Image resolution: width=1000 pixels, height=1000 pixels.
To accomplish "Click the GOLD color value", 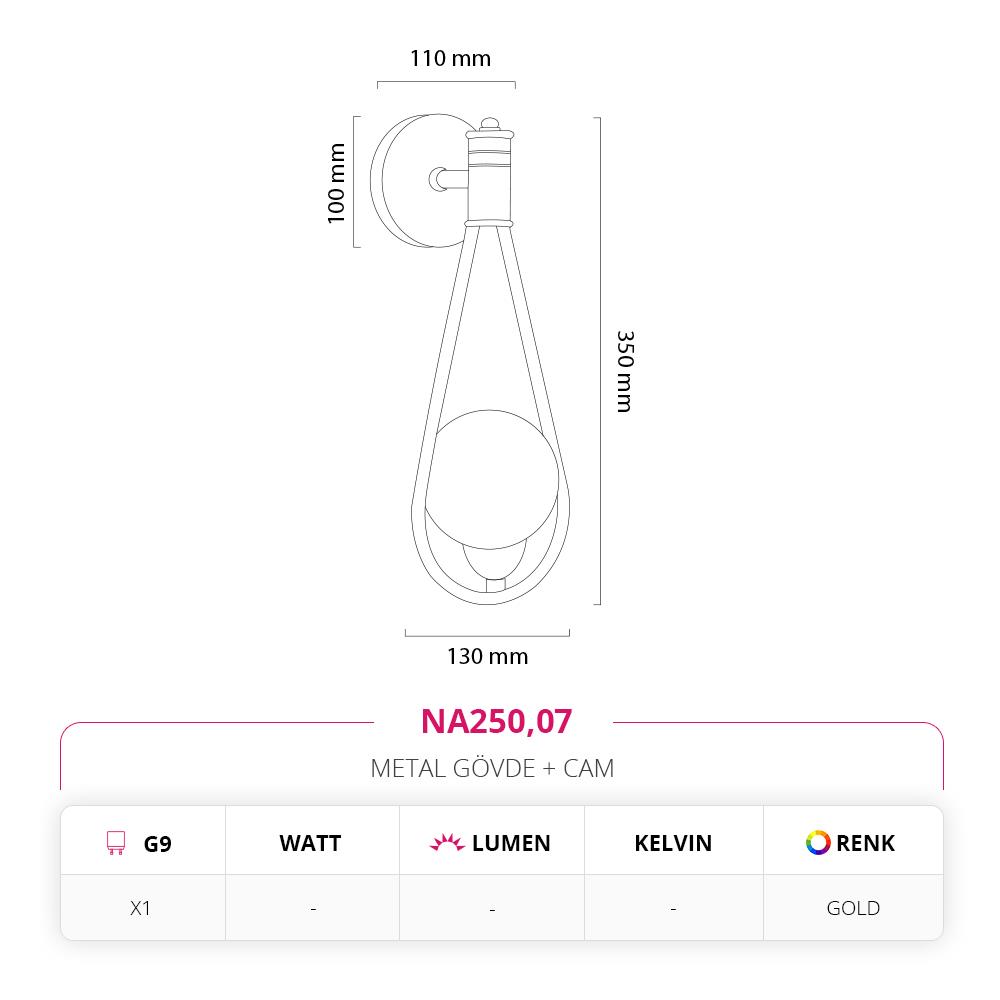I will [x=853, y=908].
